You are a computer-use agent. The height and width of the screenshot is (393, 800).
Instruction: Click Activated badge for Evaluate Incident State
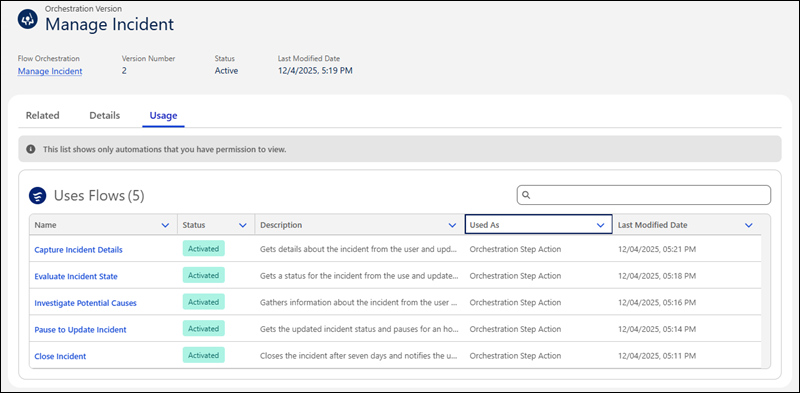click(x=204, y=276)
